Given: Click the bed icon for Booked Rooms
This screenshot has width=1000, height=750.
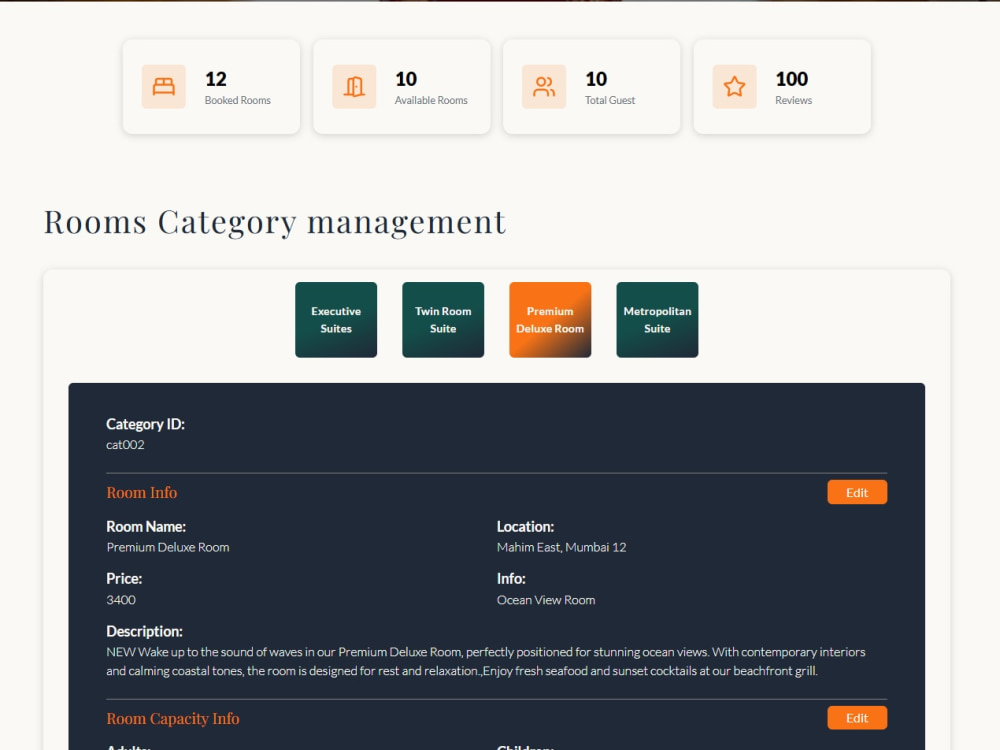Looking at the screenshot, I should pyautogui.click(x=163, y=86).
